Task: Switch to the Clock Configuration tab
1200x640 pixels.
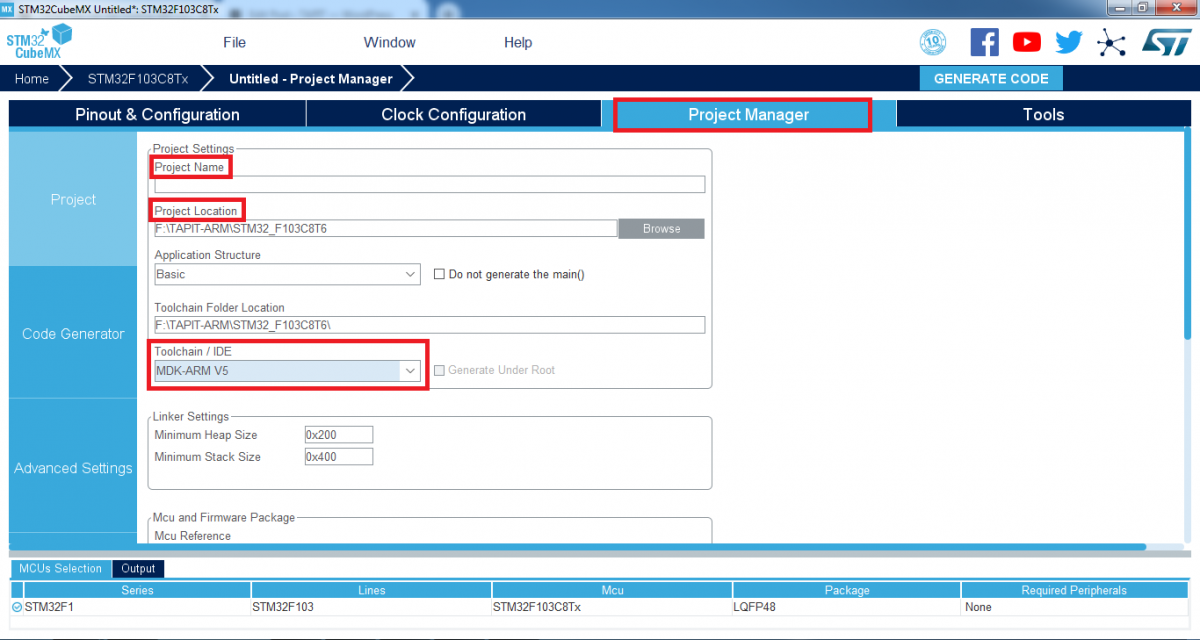Action: click(453, 115)
